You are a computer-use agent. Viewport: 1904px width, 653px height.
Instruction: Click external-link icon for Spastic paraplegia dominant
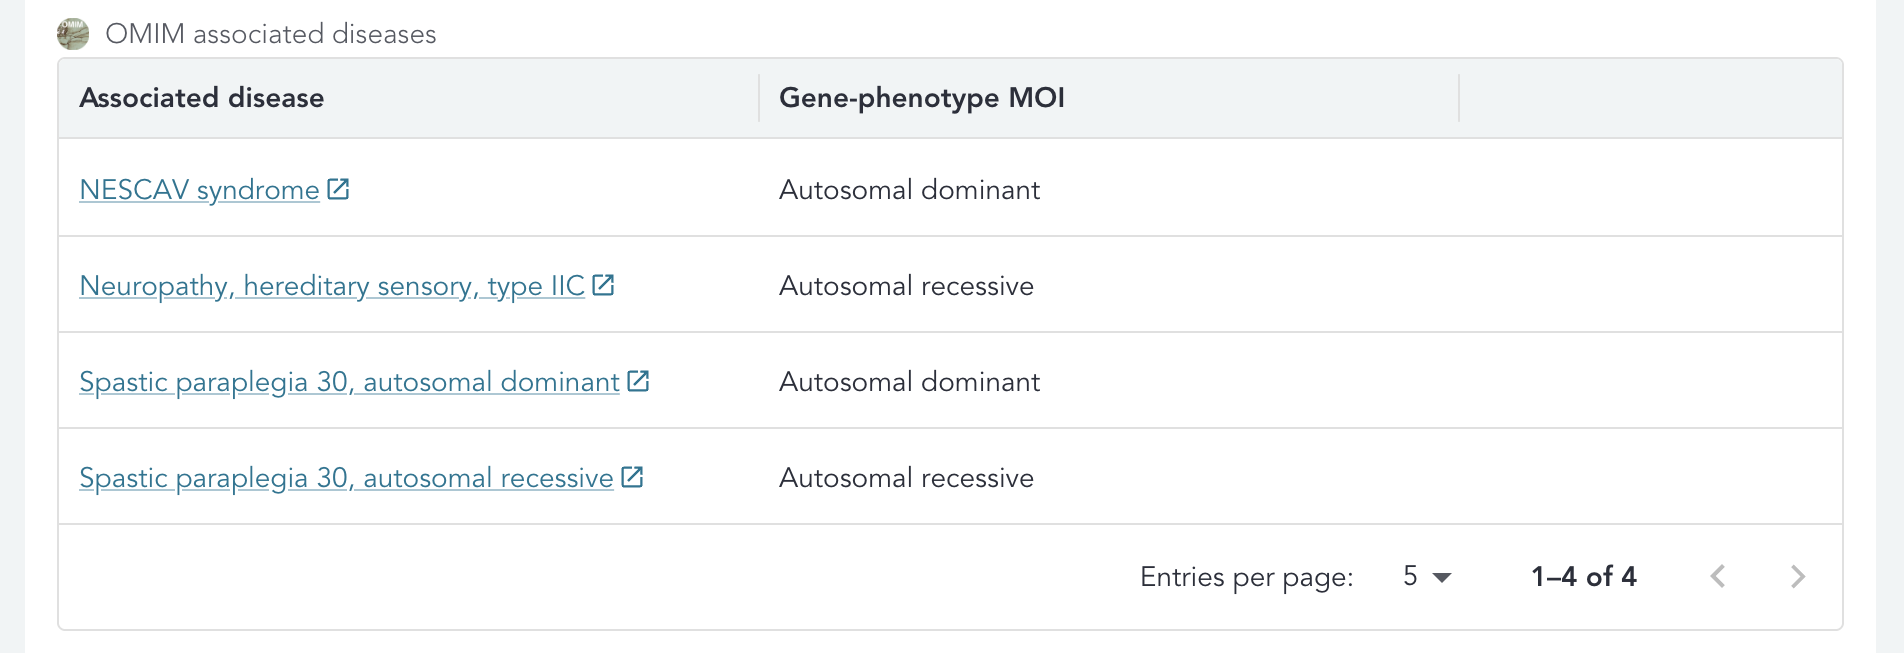(x=638, y=381)
